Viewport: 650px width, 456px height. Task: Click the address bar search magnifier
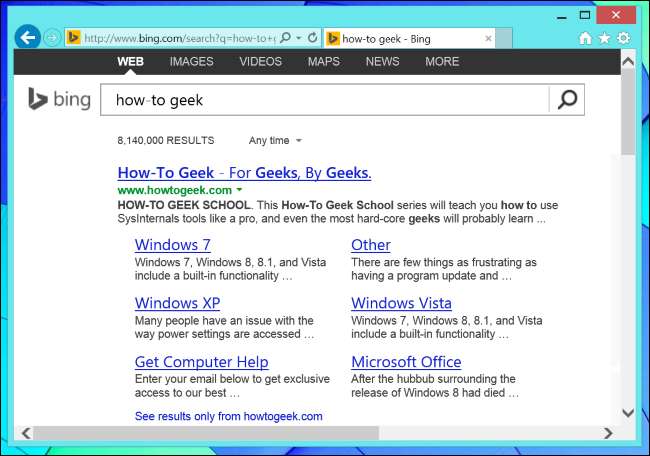pos(286,38)
